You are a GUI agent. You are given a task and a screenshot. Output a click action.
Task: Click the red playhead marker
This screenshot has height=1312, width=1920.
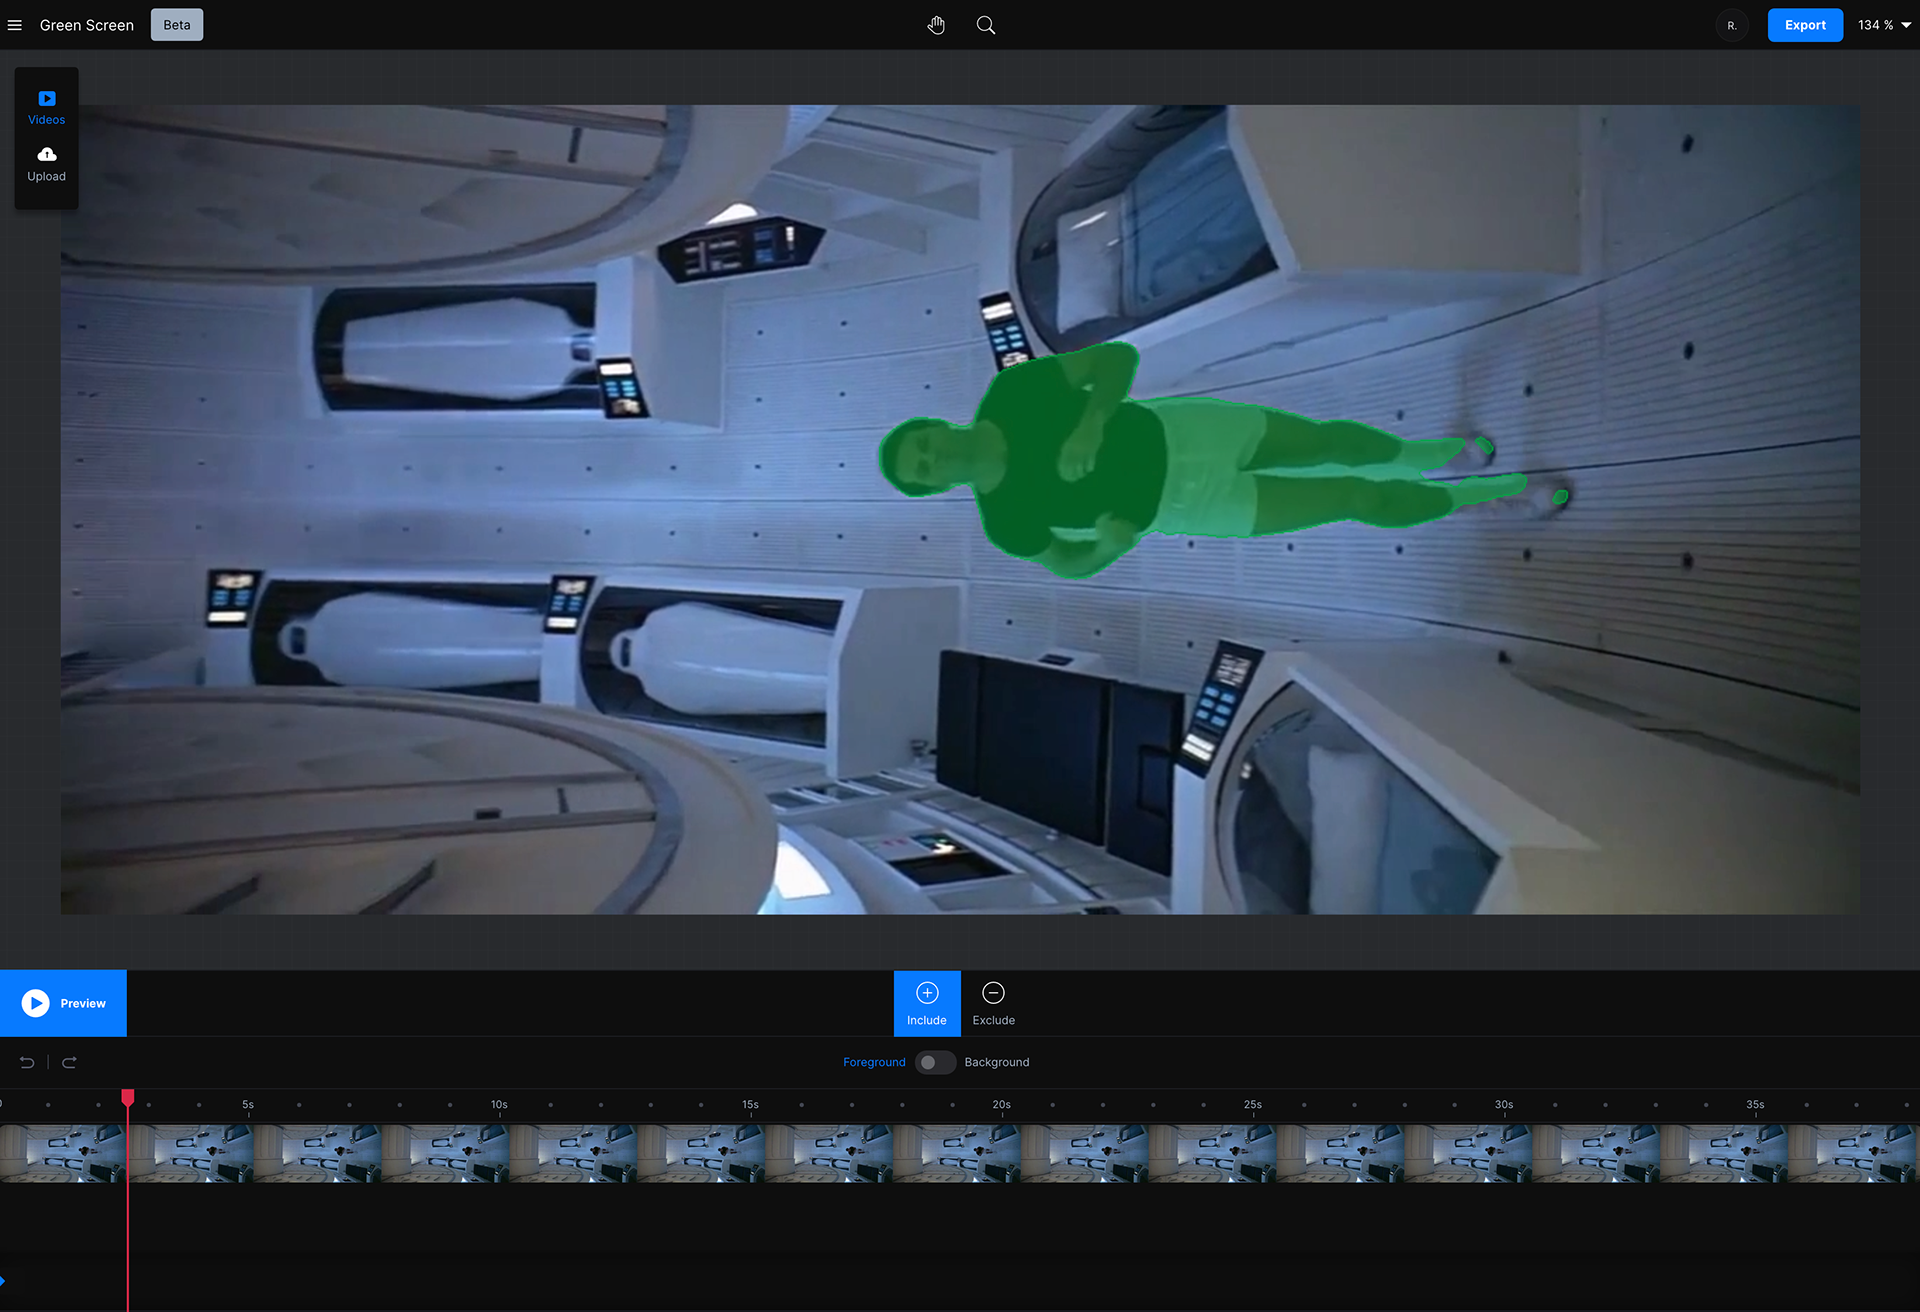pos(128,1098)
